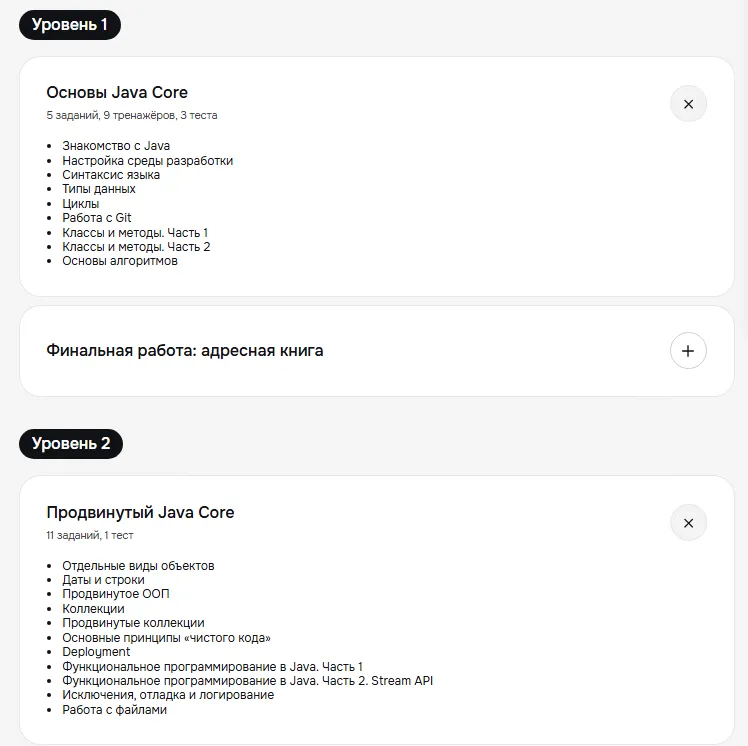Select Настройка среды разработки topic
This screenshot has width=748, height=746.
[147, 161]
